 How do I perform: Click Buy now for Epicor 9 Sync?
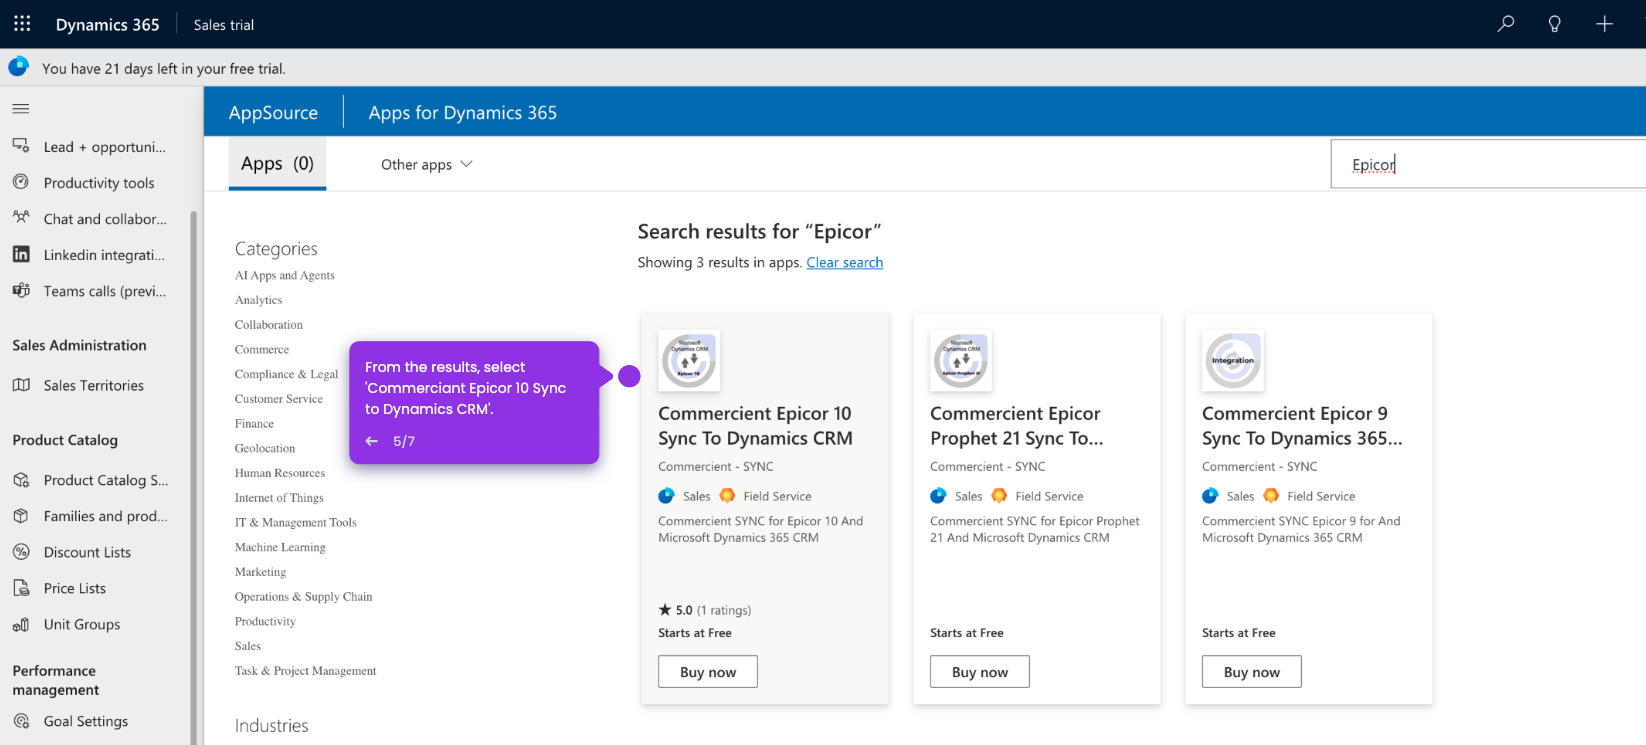tap(1252, 672)
